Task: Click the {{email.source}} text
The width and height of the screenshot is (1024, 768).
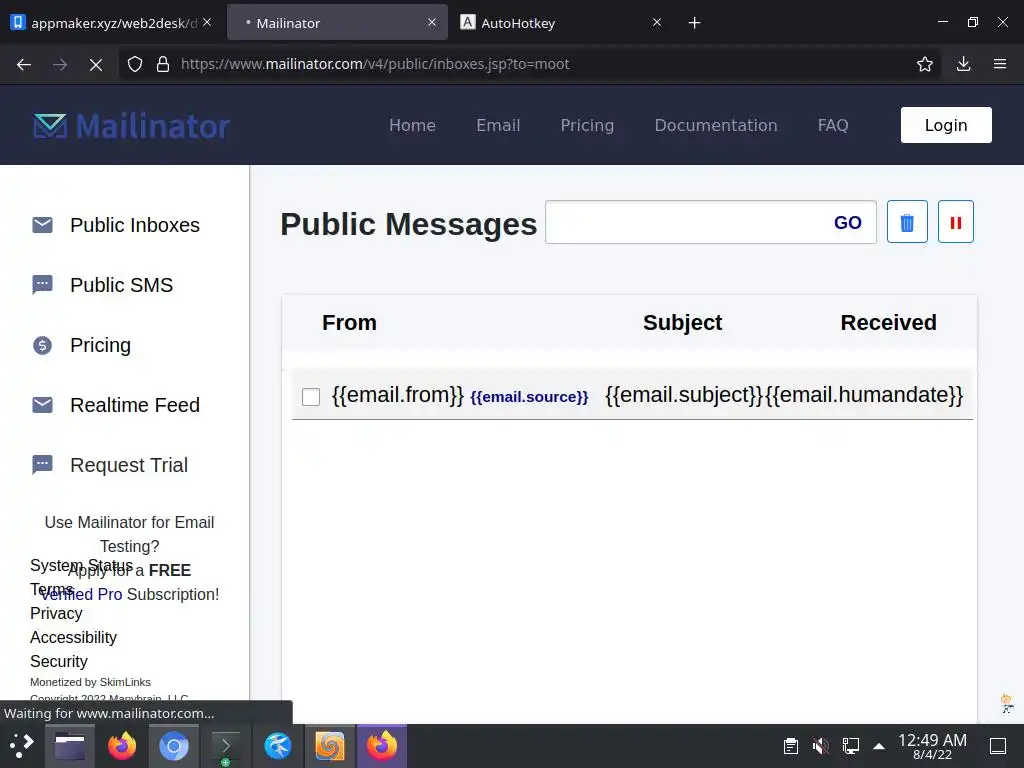Action: tap(529, 397)
